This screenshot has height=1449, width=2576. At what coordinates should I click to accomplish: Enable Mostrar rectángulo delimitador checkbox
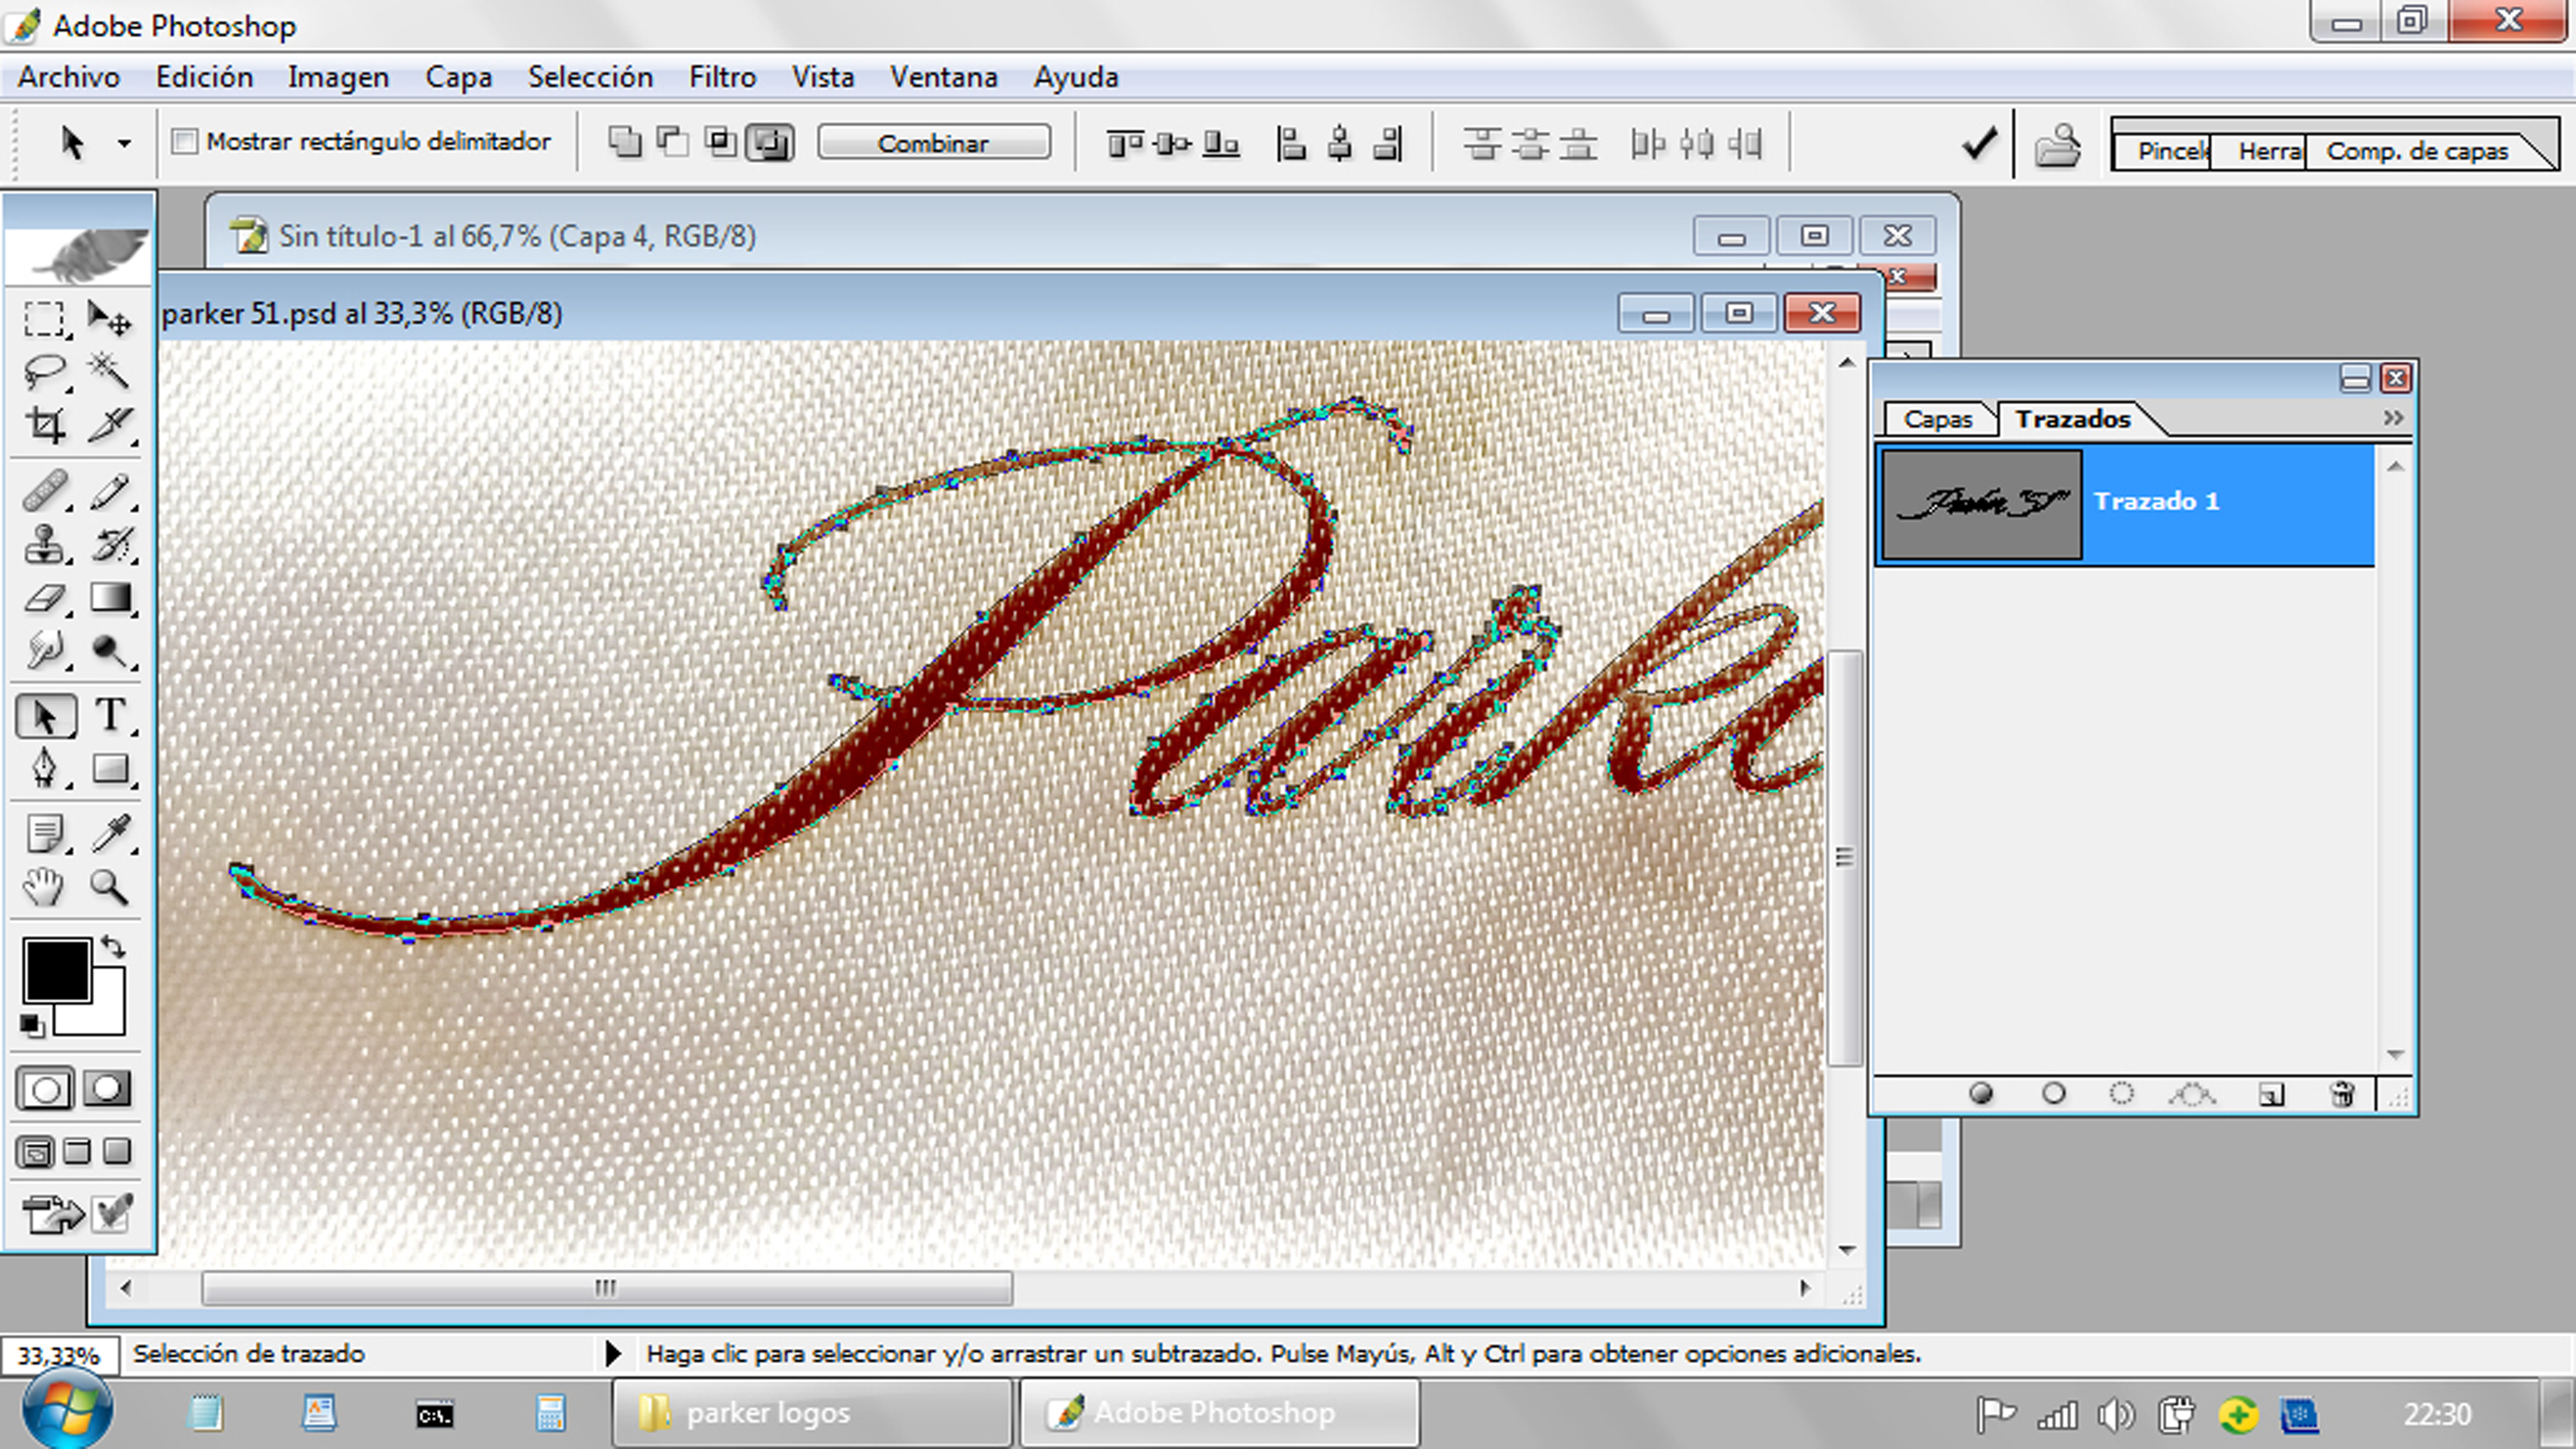pos(184,142)
